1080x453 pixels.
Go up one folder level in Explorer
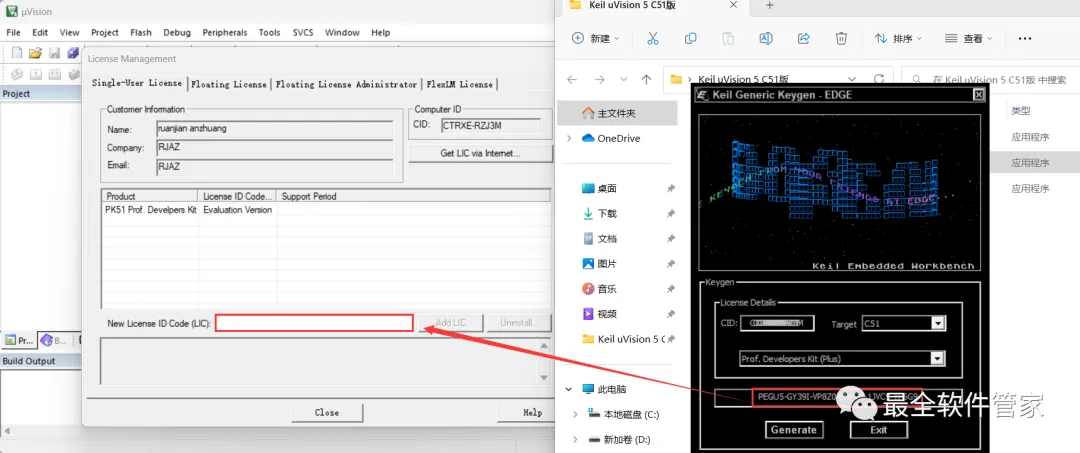pos(646,79)
